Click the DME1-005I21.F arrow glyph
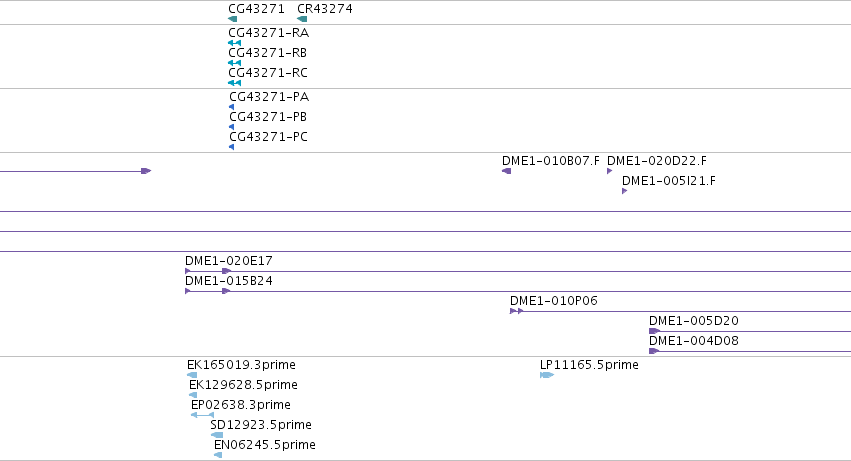 625,191
